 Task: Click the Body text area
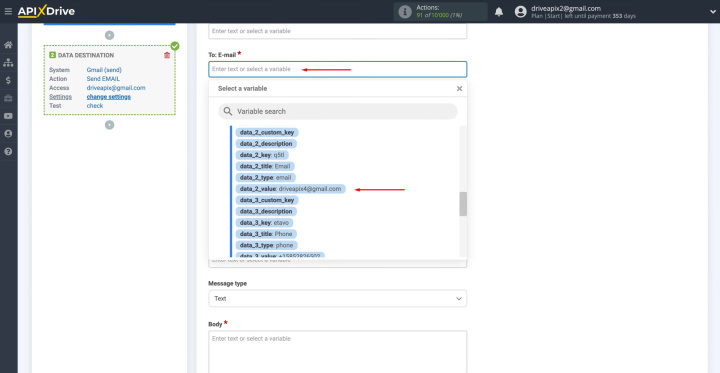[x=338, y=352]
